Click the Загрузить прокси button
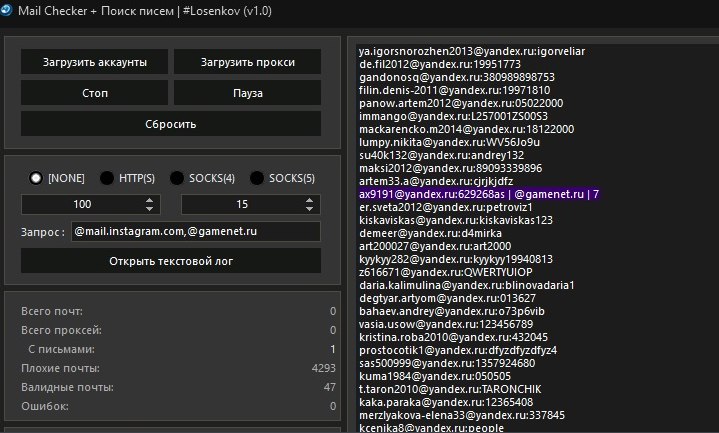Screen dimensions: 719x433 coord(248,62)
